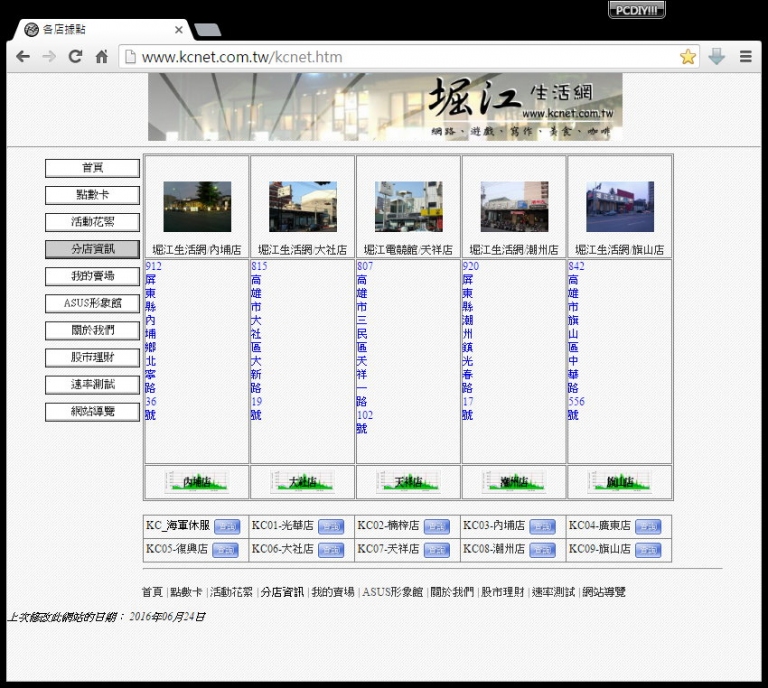Click the footer 我的賣場 link
Image resolution: width=768 pixels, height=688 pixels.
[333, 592]
